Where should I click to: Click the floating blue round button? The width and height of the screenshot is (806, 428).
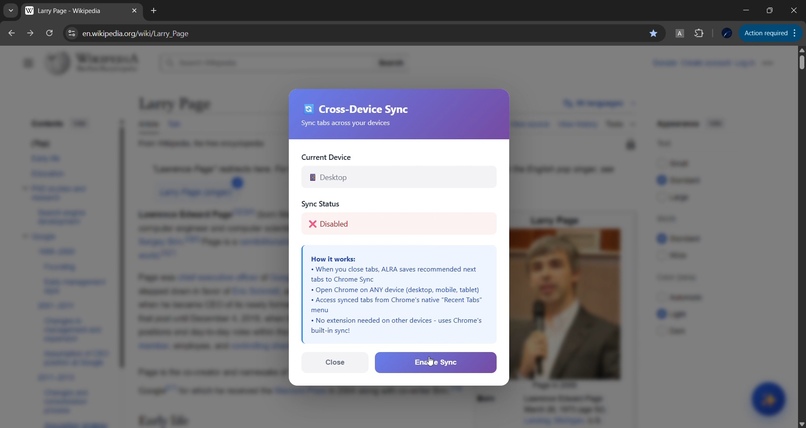click(x=768, y=399)
